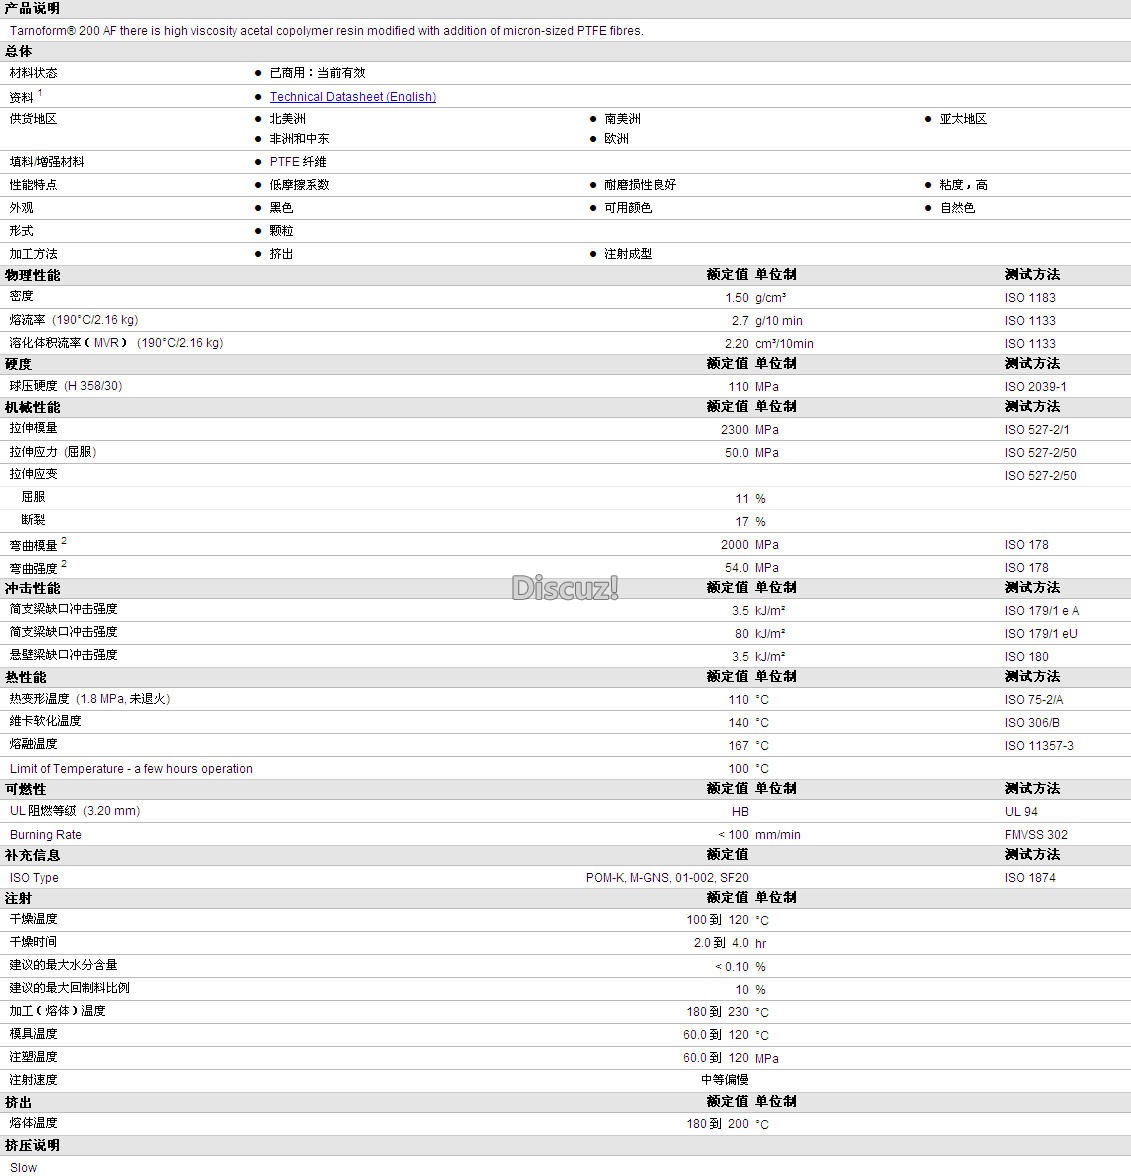Image resolution: width=1131 pixels, height=1176 pixels.
Task: Click the ISO 180 test method
Action: pos(1026,657)
